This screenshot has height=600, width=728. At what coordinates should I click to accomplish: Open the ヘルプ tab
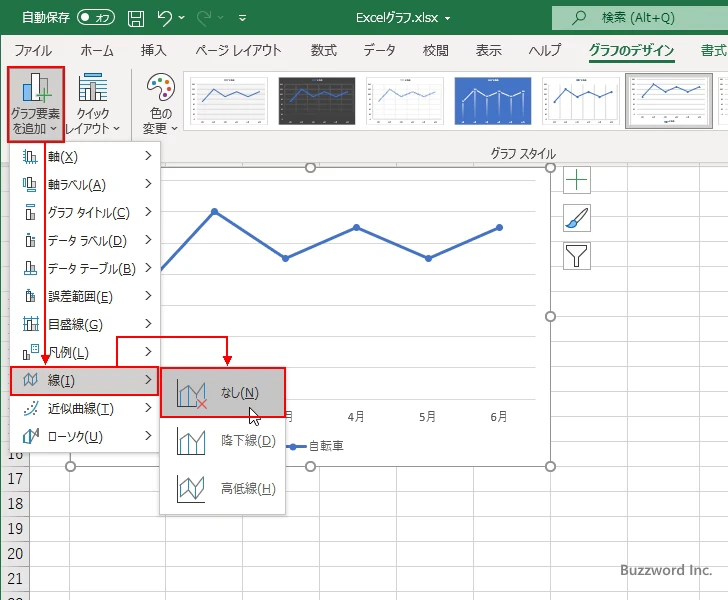coord(545,50)
